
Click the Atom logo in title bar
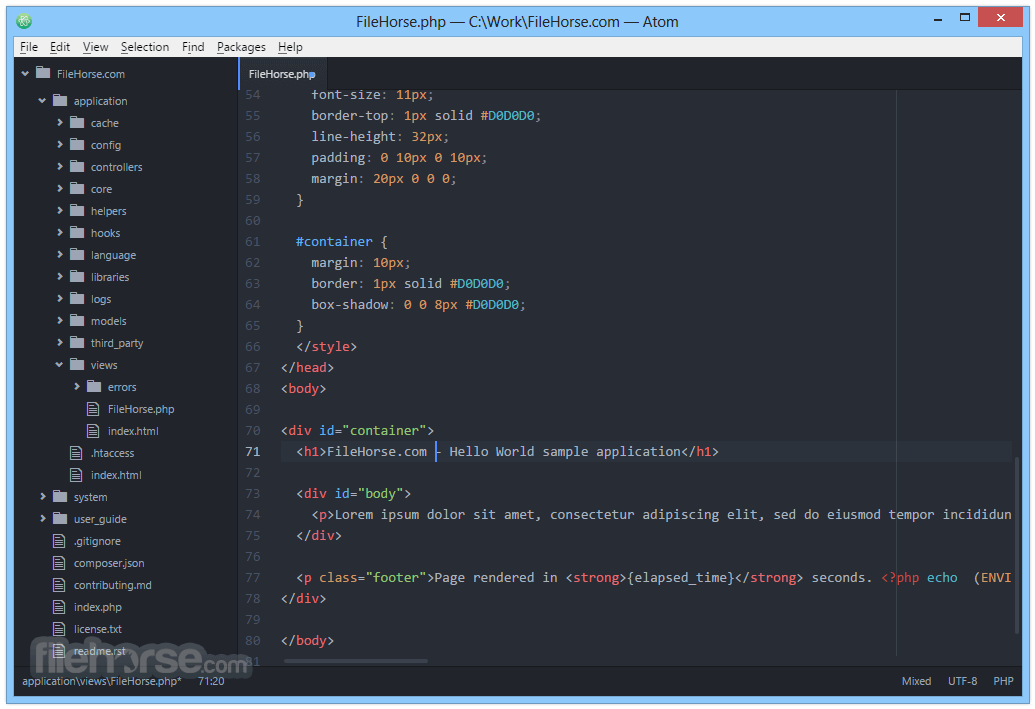coord(24,21)
